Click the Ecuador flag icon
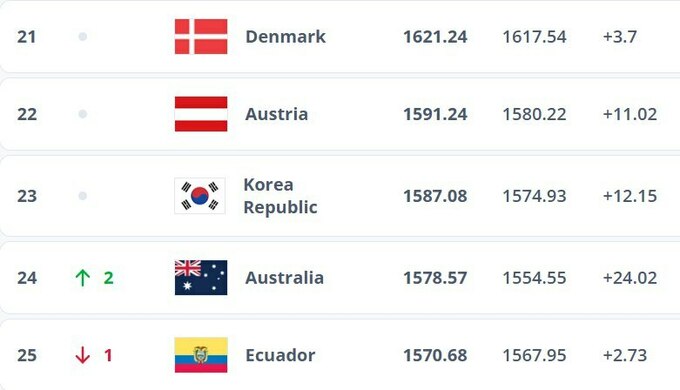 (x=201, y=355)
